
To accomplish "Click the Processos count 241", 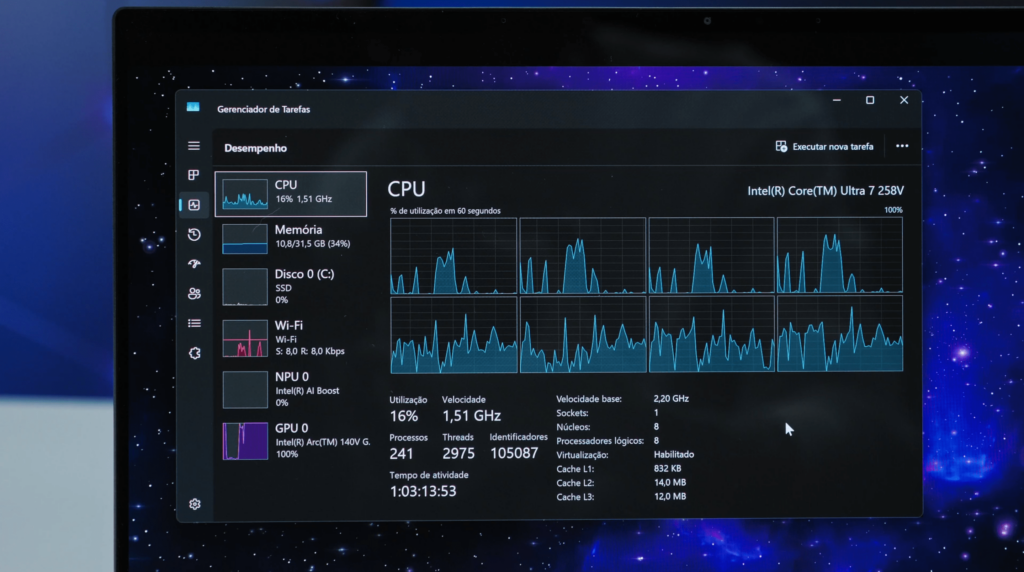I will tap(401, 454).
